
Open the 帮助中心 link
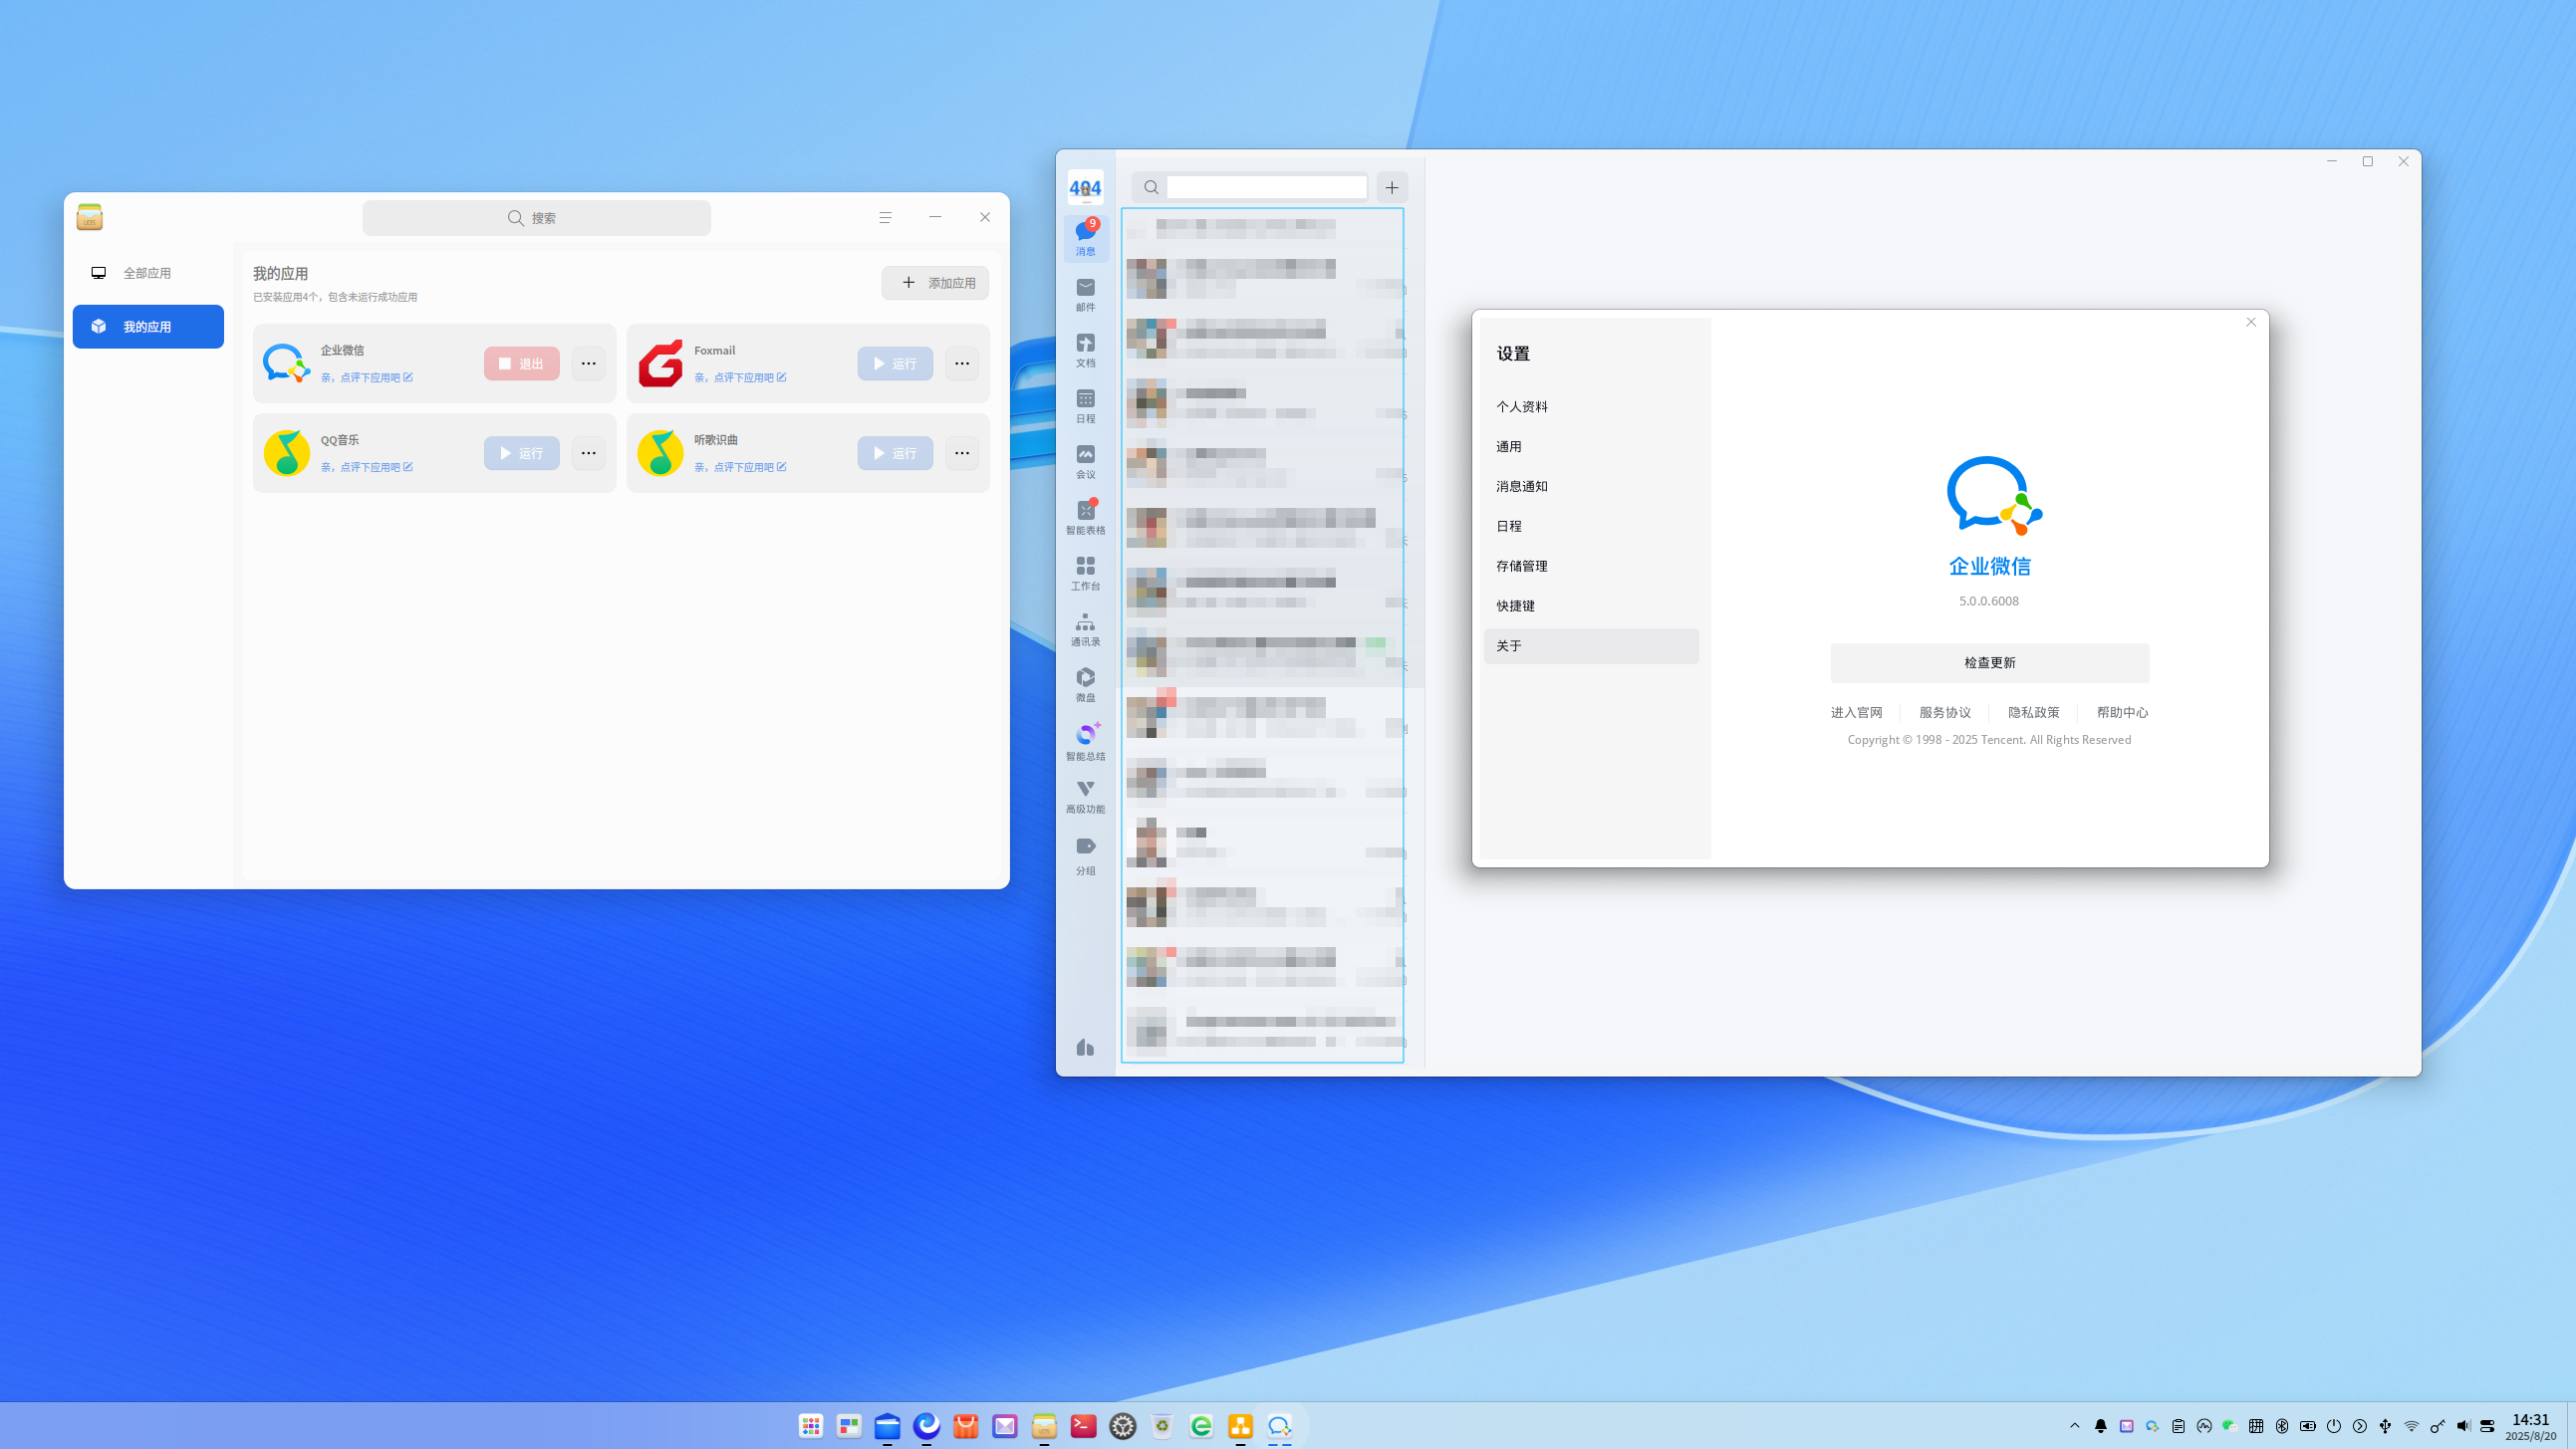click(x=2122, y=713)
